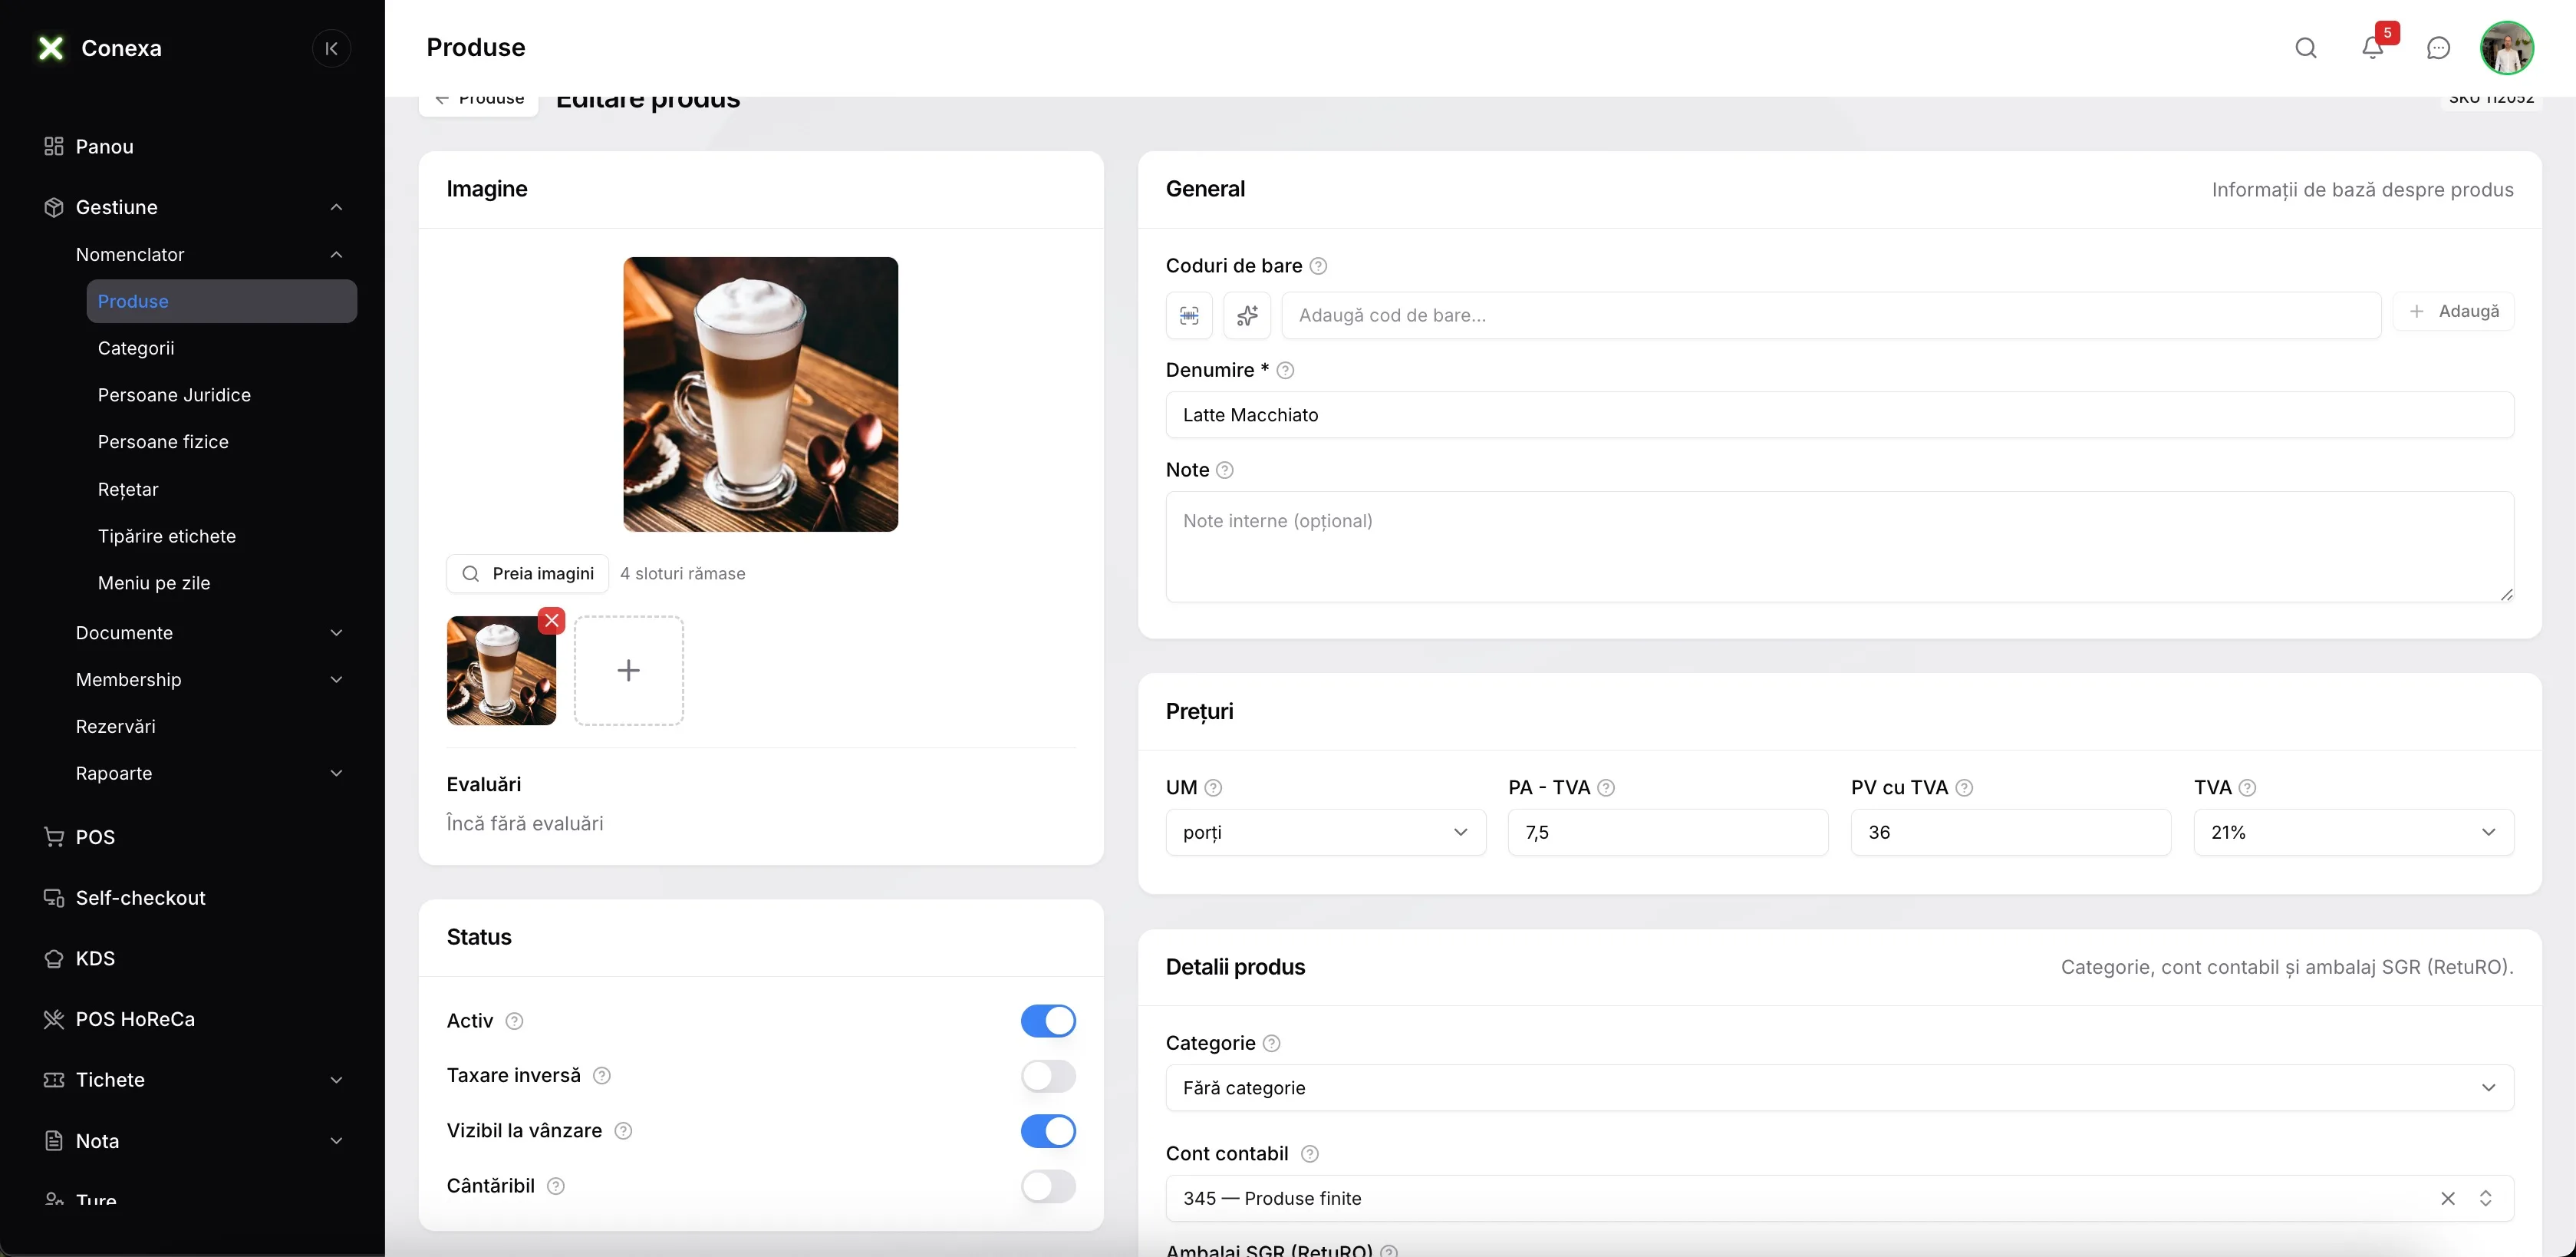Viewport: 2576px width, 1257px height.
Task: Collapse the sidebar with arrow button
Action: 331,48
